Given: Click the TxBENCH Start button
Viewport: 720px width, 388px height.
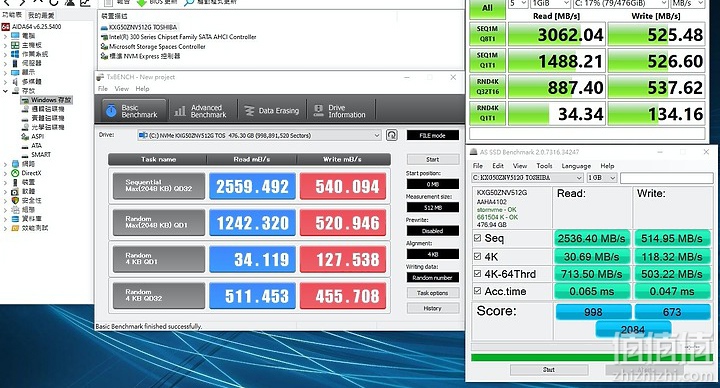Looking at the screenshot, I should coord(433,159).
